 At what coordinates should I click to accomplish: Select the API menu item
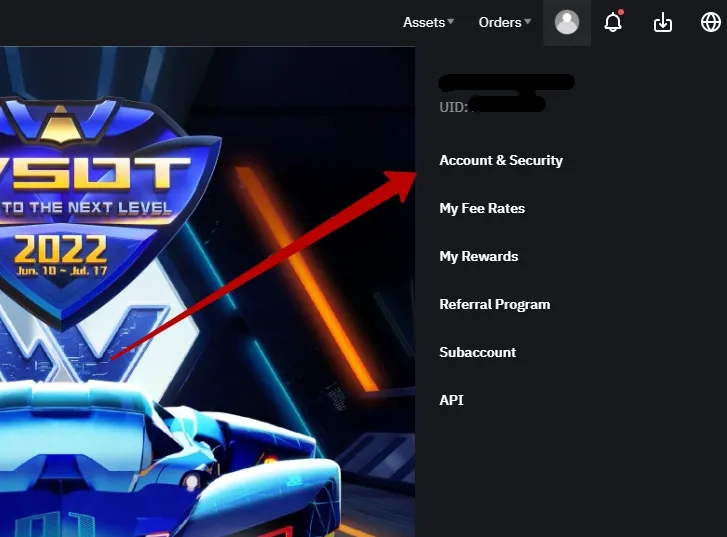coord(451,400)
